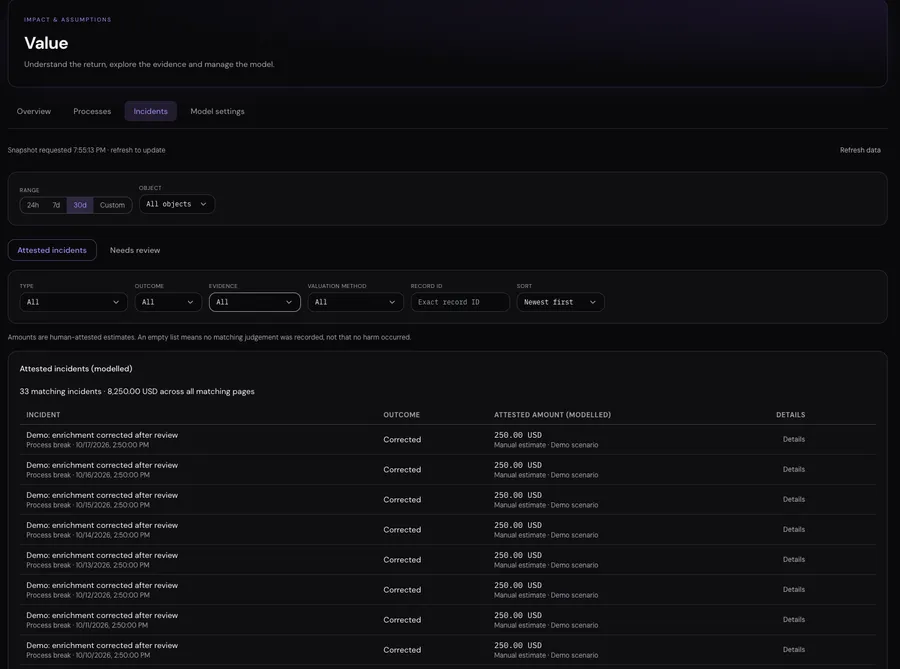
Task: Click the Corrected outcome in the 10/10/2026 row
Action: point(402,650)
